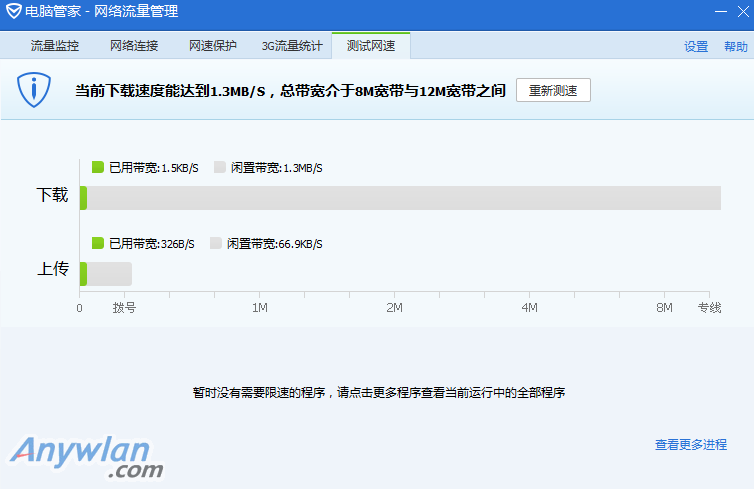Open the 流量监控 tab
Image resolution: width=754 pixels, height=489 pixels.
tap(54, 46)
